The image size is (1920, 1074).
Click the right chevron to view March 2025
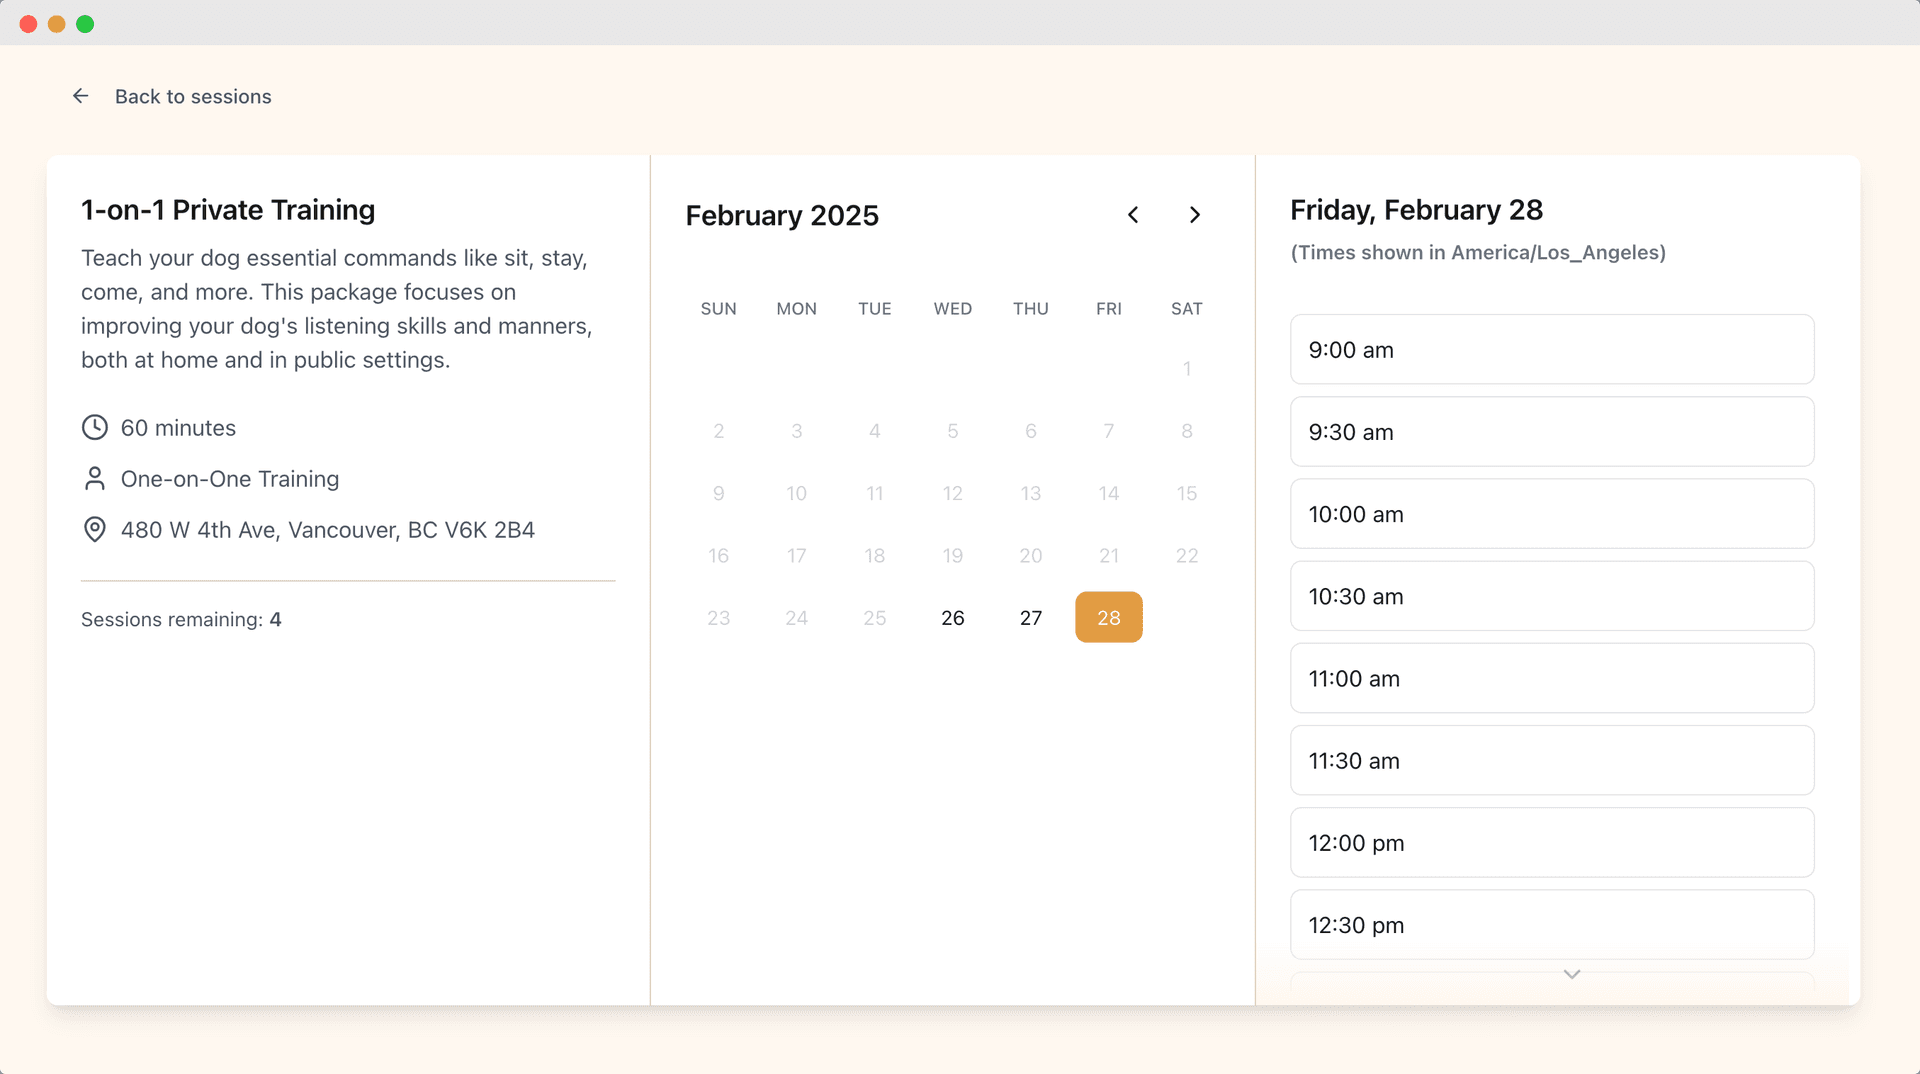point(1195,214)
